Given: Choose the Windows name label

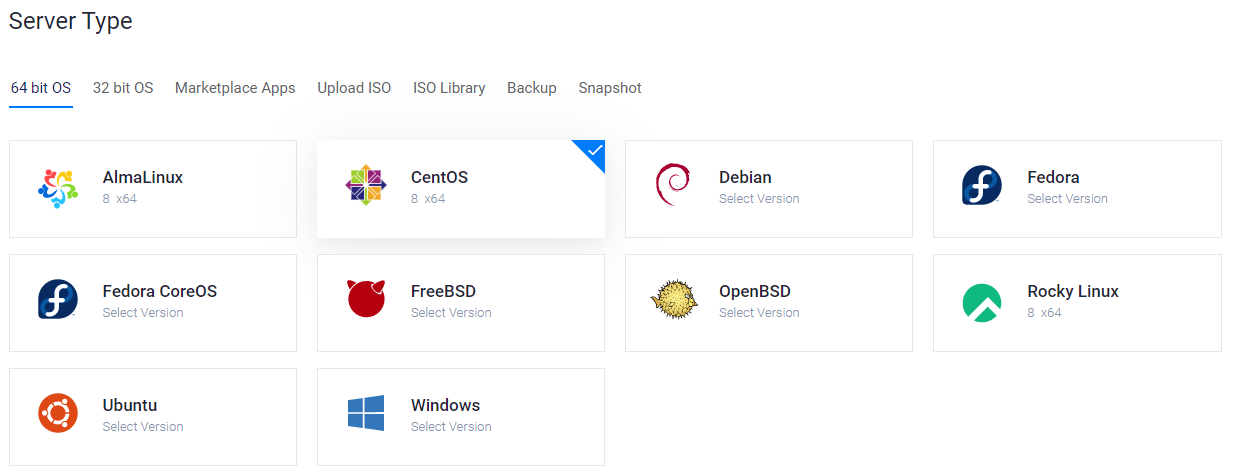Looking at the screenshot, I should [445, 406].
